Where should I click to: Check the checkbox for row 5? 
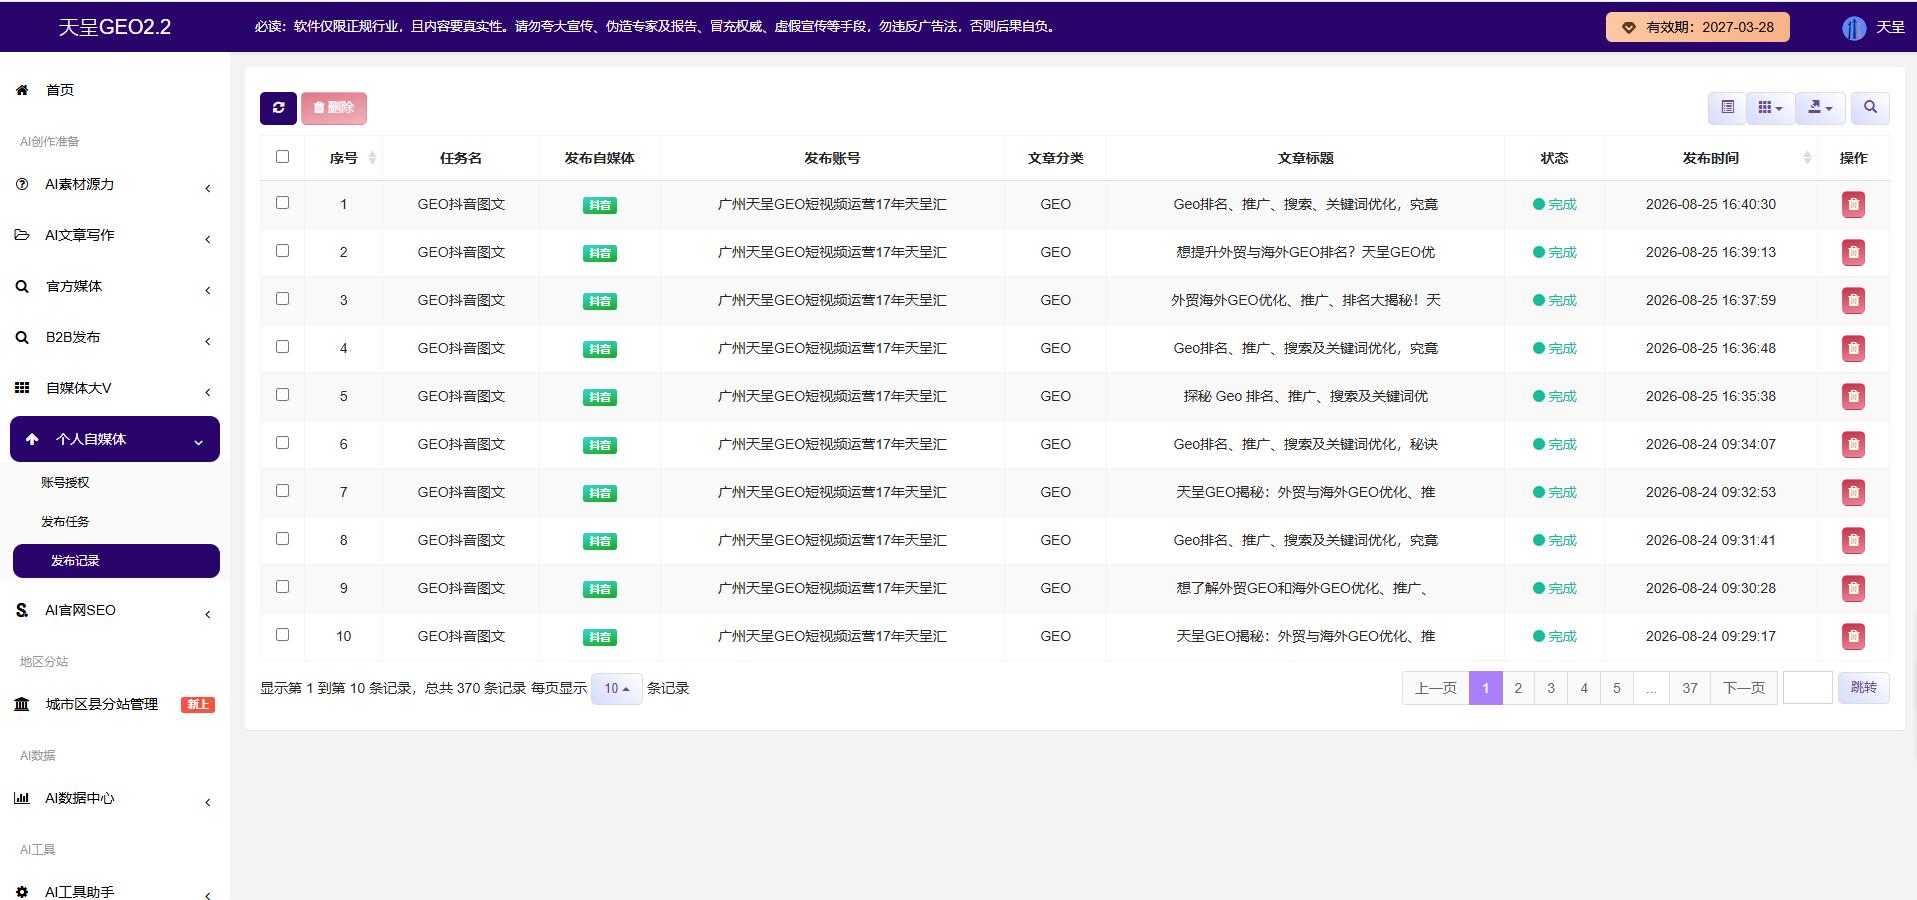(x=282, y=395)
